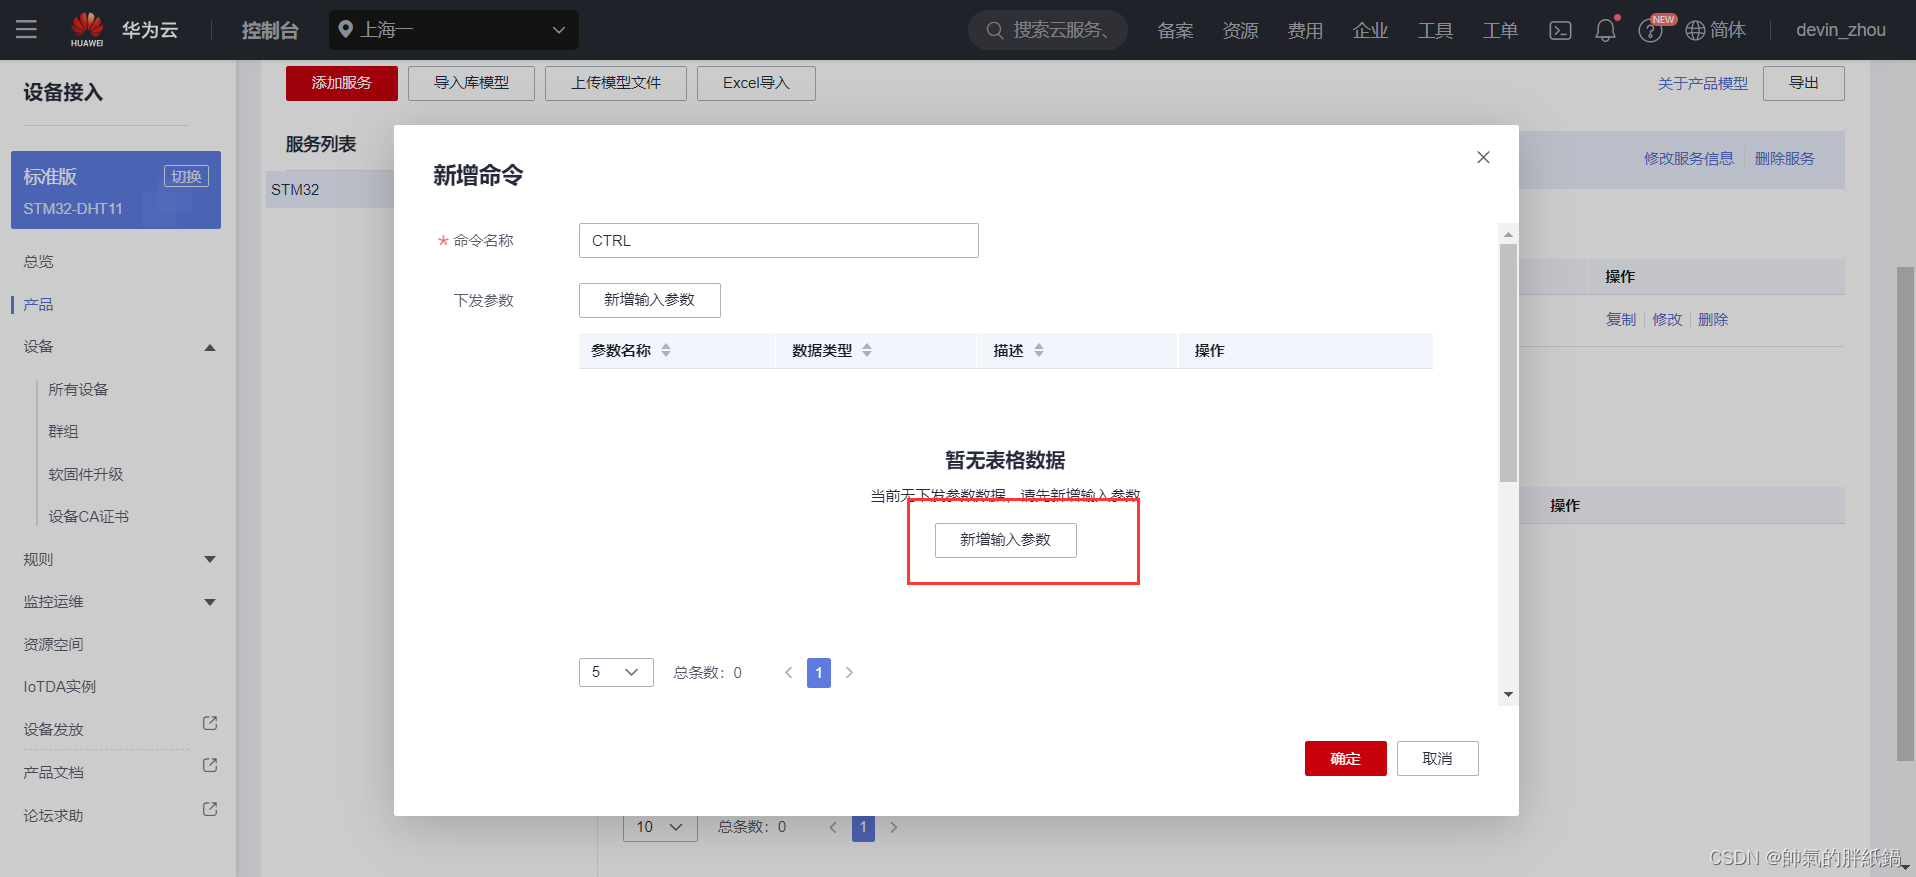Open the CloudShell terminal icon
Image resolution: width=1916 pixels, height=877 pixels.
pos(1560,30)
